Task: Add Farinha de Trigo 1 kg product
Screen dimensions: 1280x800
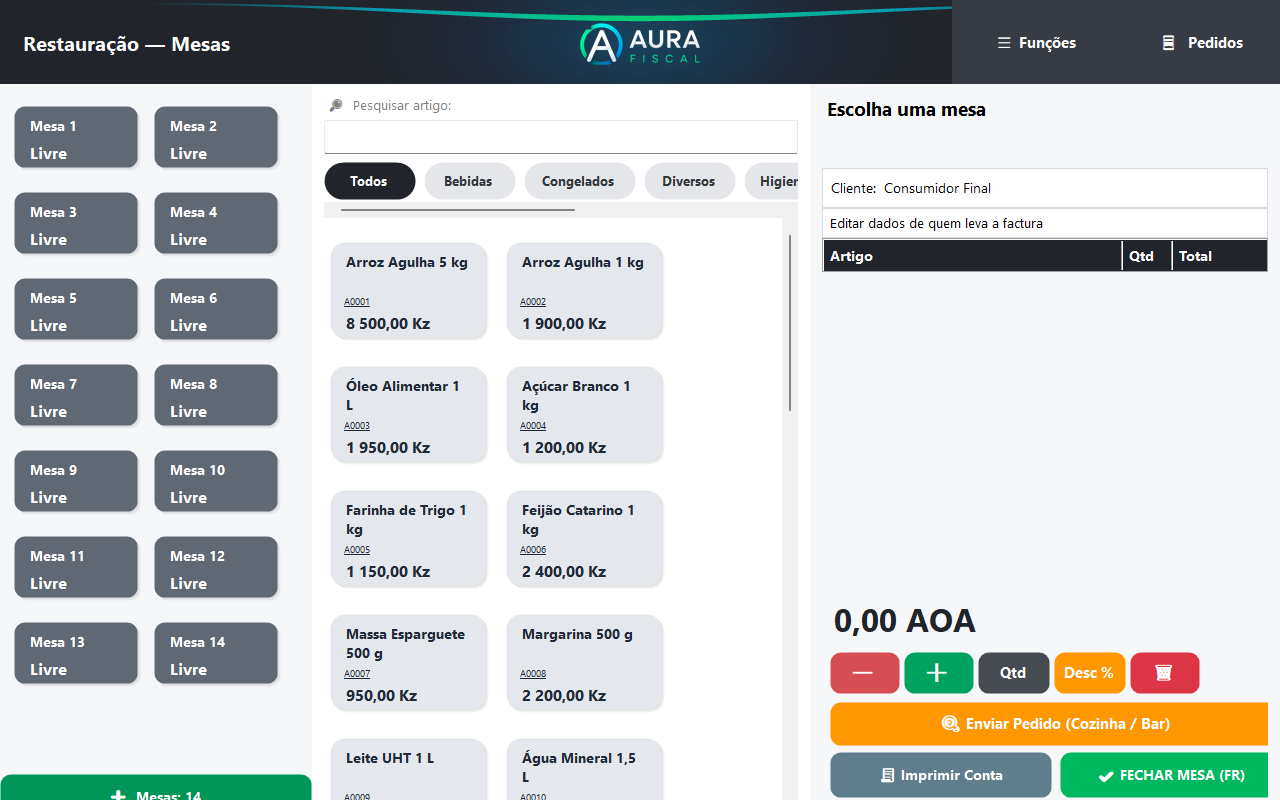Action: point(409,539)
